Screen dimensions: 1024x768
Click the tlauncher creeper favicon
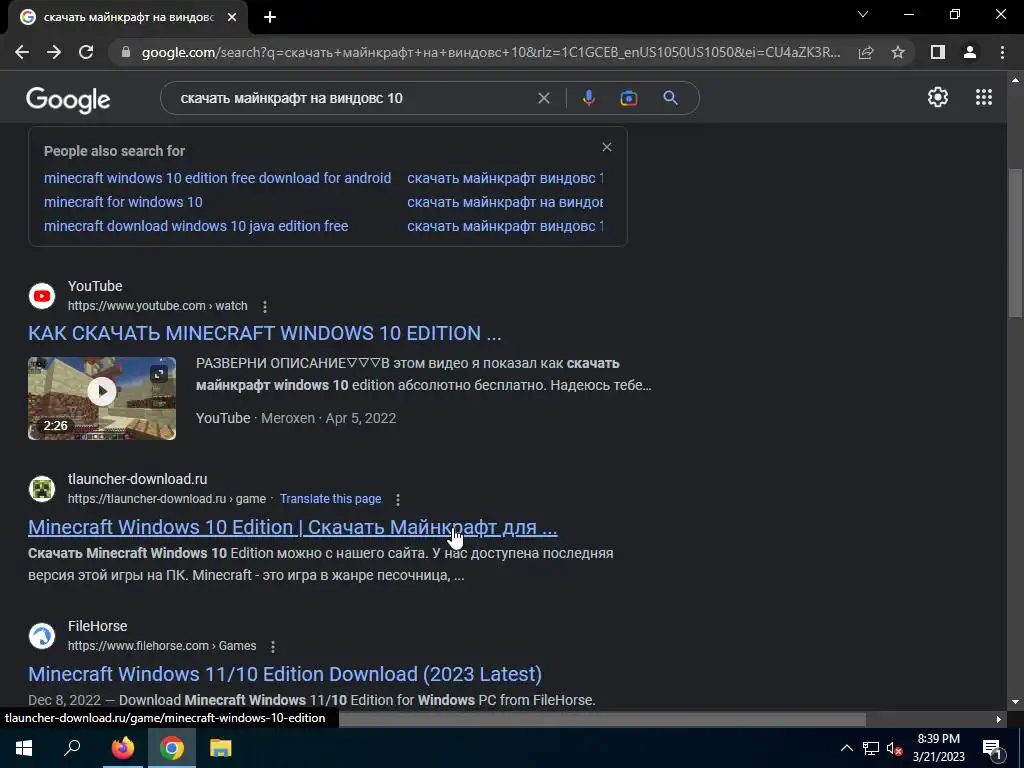point(42,488)
